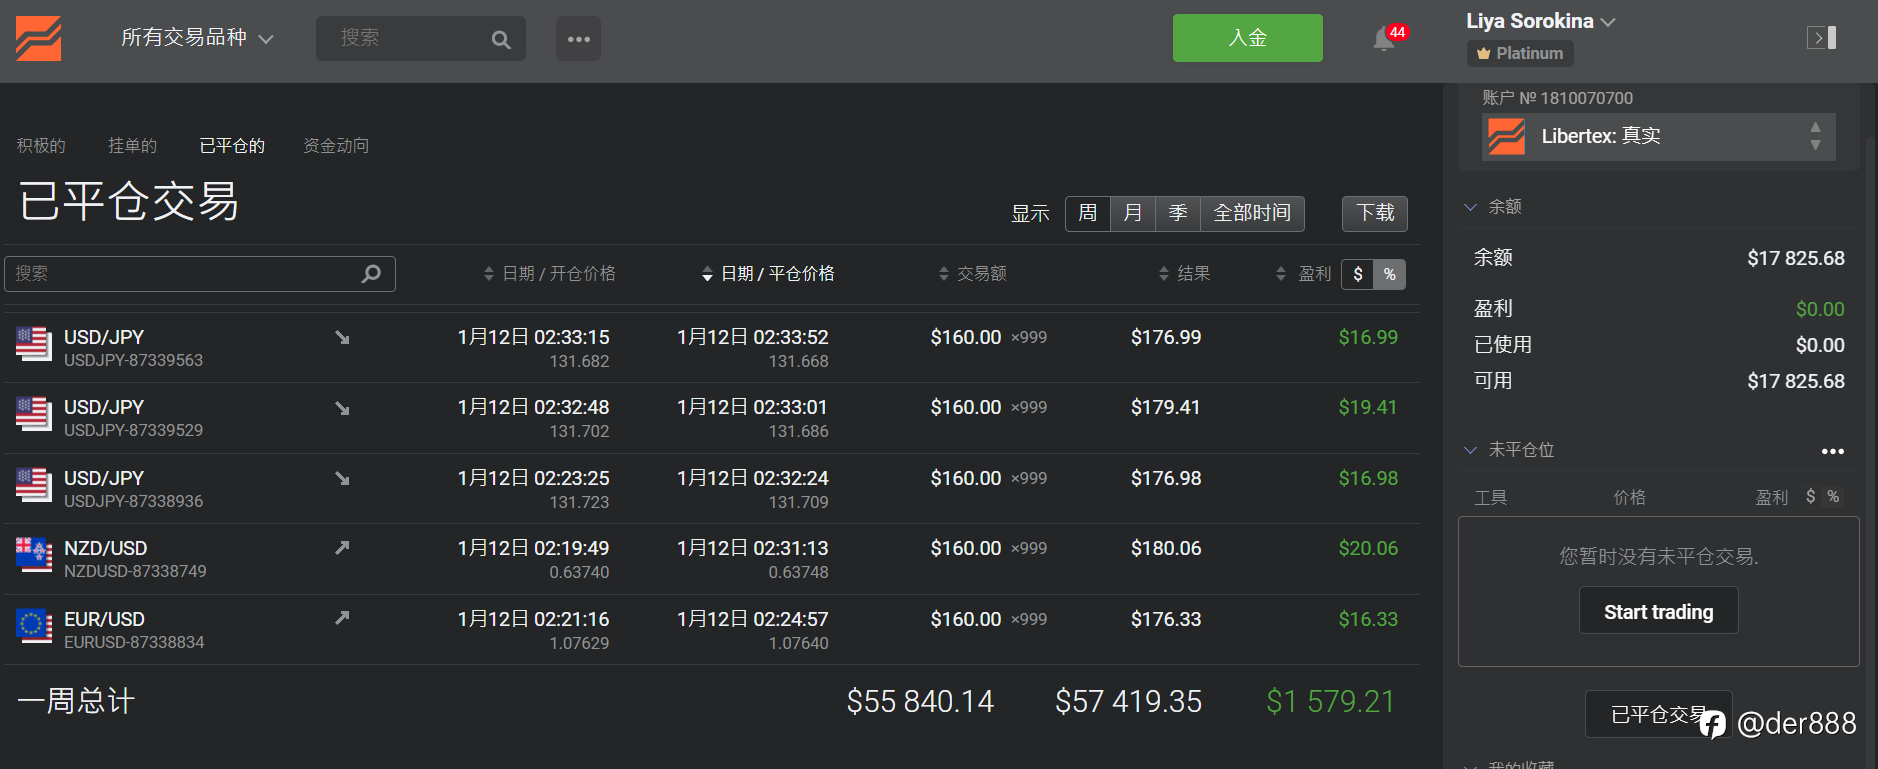The height and width of the screenshot is (769, 1878).
Task: Switch profit display to dollar
Action: (1358, 274)
